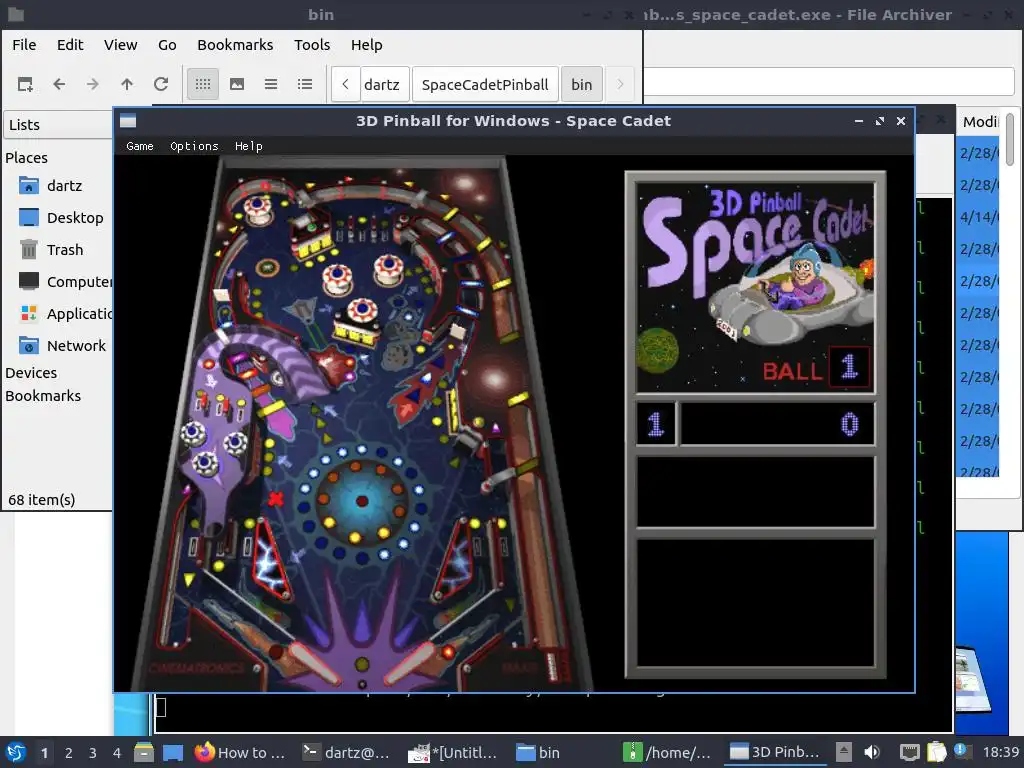Maximize the 3D Pinball window
The width and height of the screenshot is (1024, 768).
880,121
